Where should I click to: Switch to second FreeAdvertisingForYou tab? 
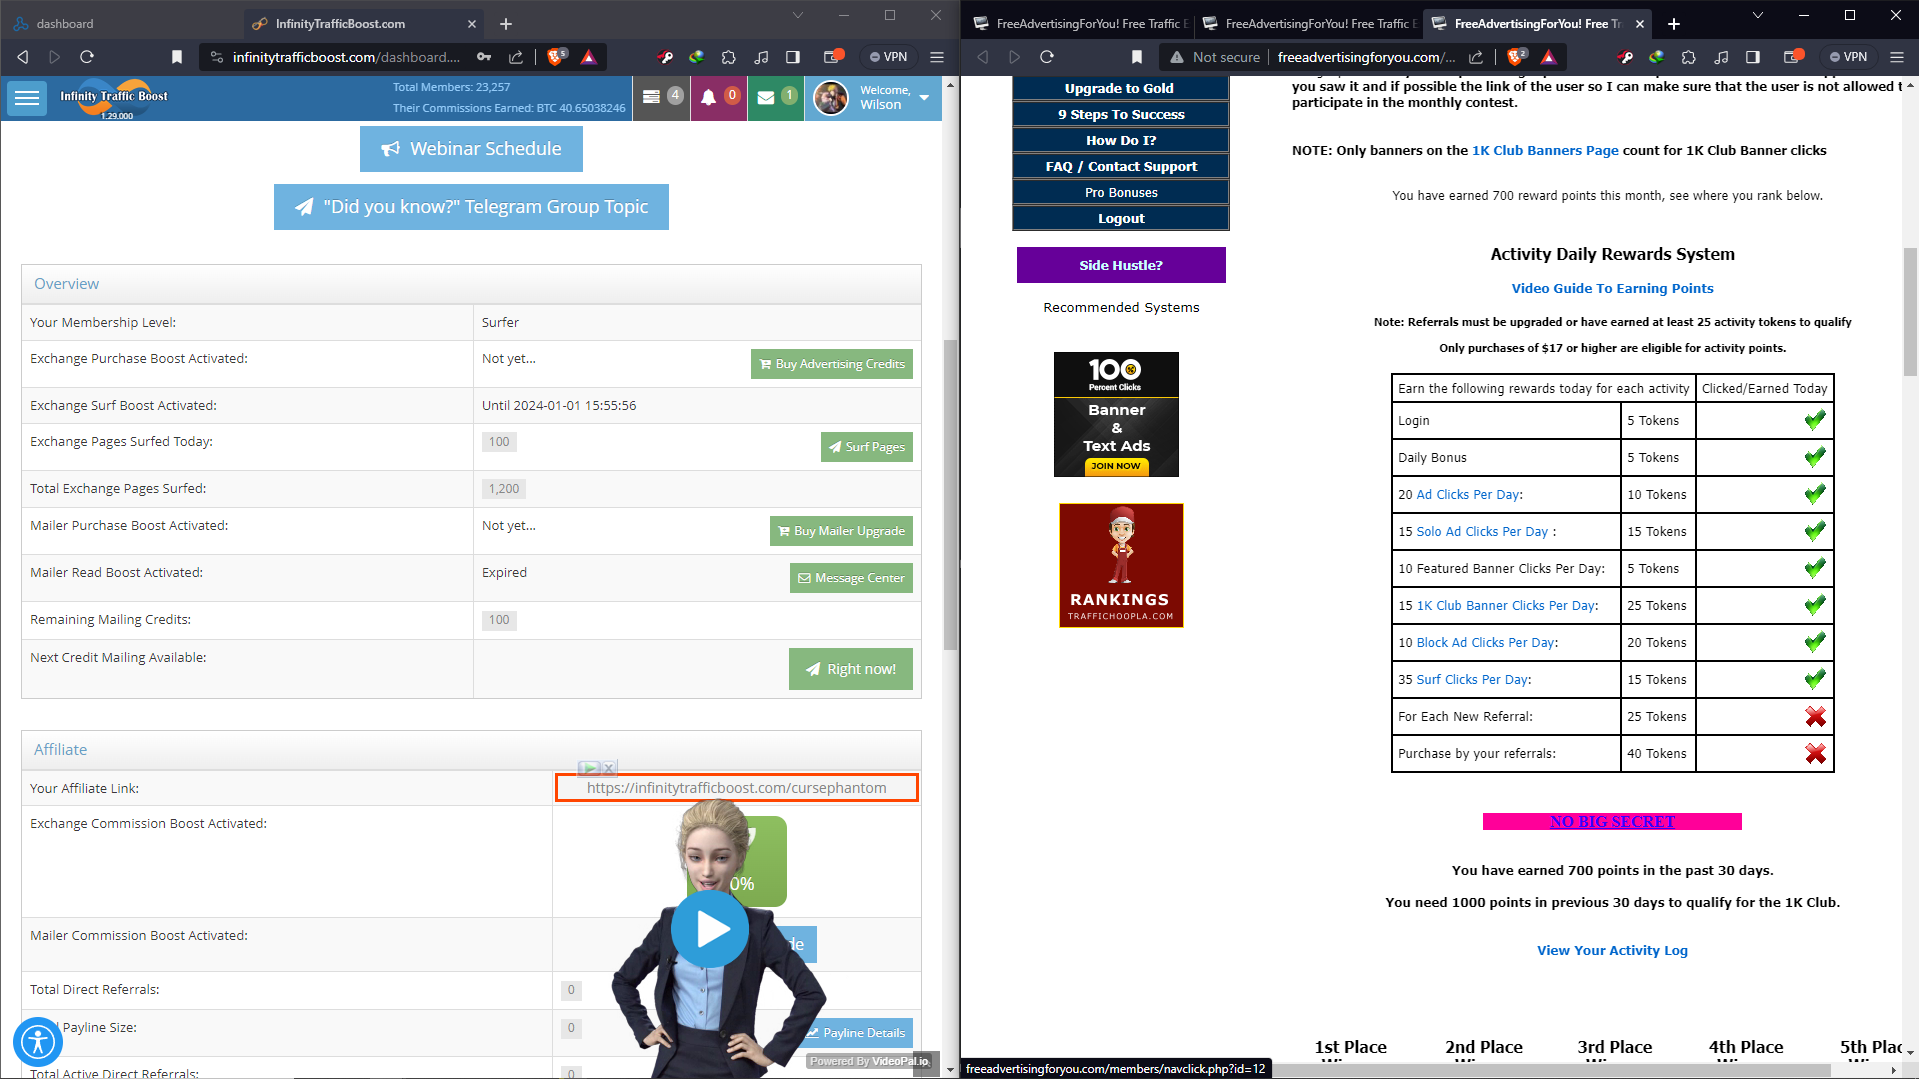click(x=1310, y=23)
